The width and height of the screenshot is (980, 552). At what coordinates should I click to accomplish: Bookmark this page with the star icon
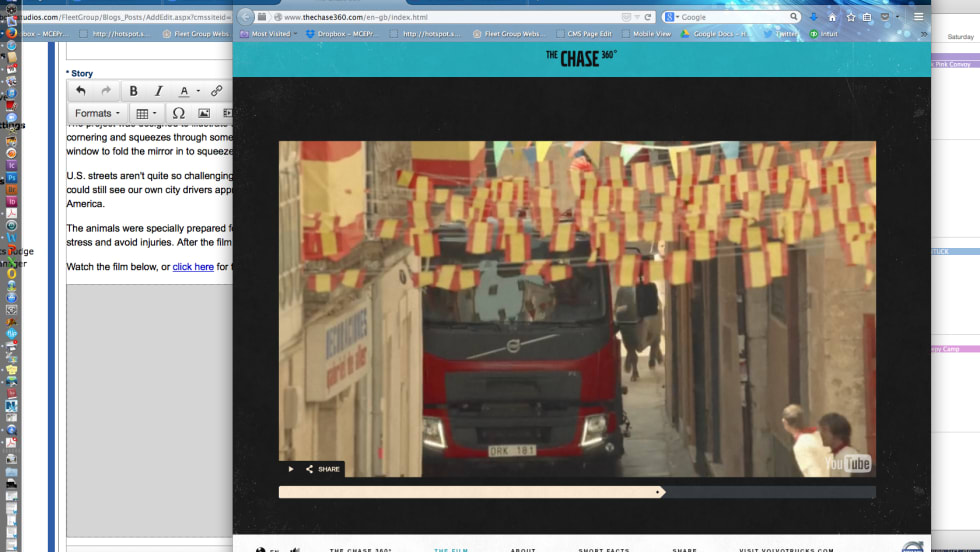click(x=851, y=17)
